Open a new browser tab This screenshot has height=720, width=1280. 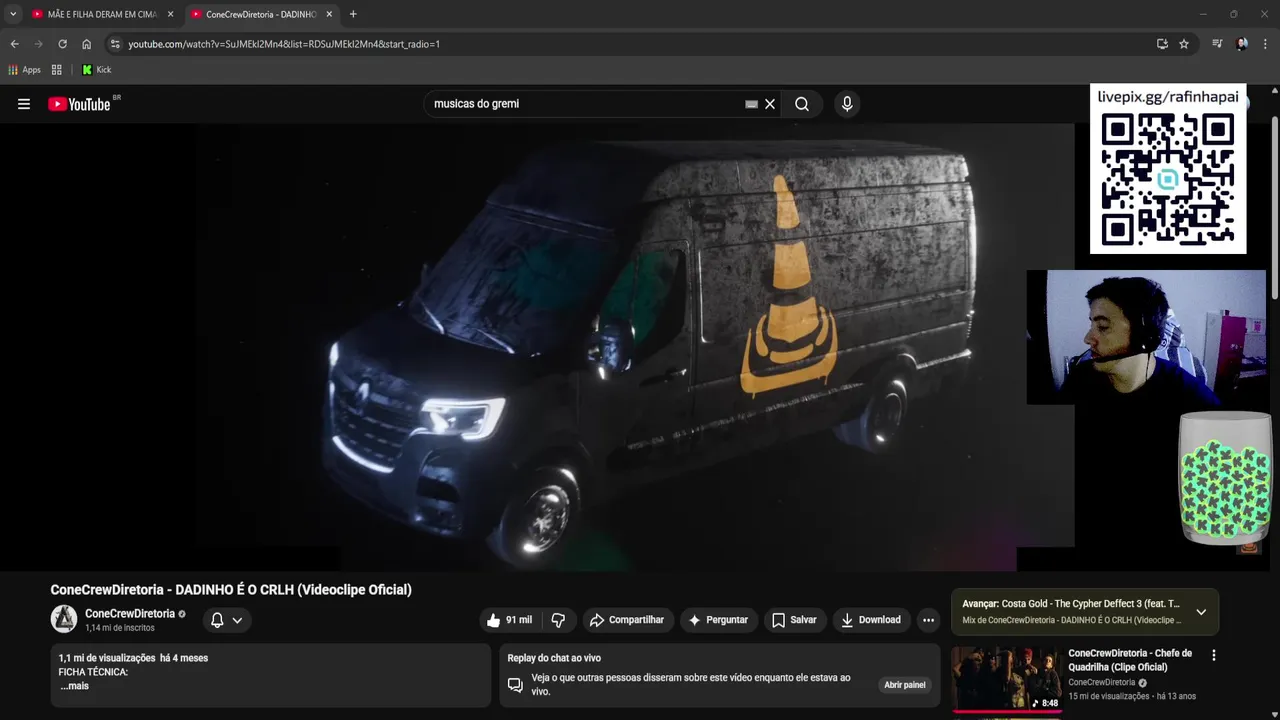point(353,14)
